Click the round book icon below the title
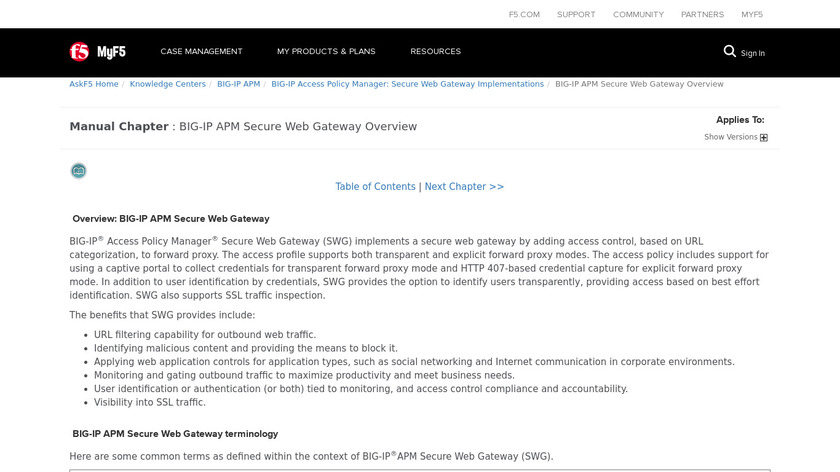The height and width of the screenshot is (472, 840). 78,171
